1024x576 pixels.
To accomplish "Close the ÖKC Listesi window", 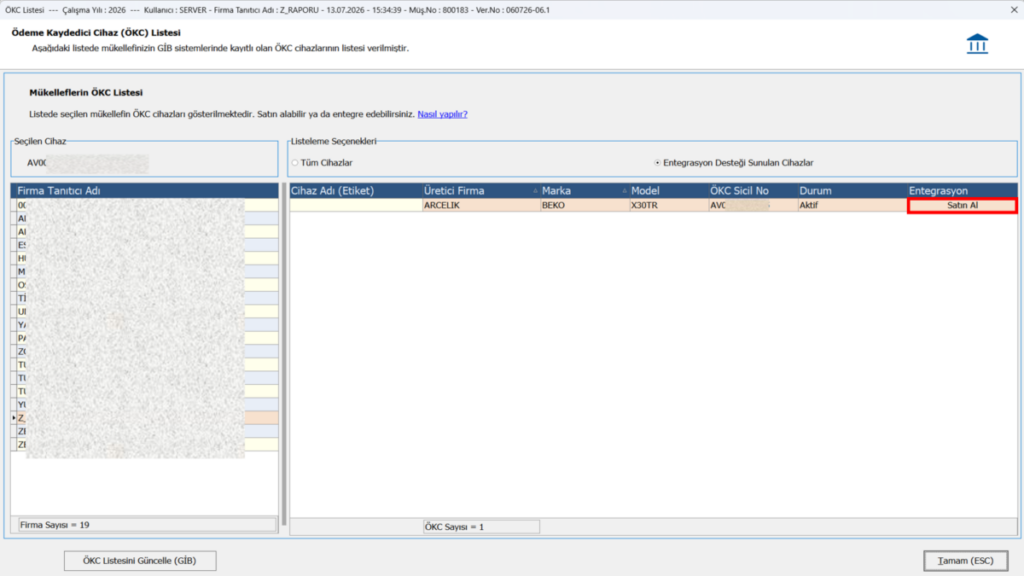I will [1014, 10].
